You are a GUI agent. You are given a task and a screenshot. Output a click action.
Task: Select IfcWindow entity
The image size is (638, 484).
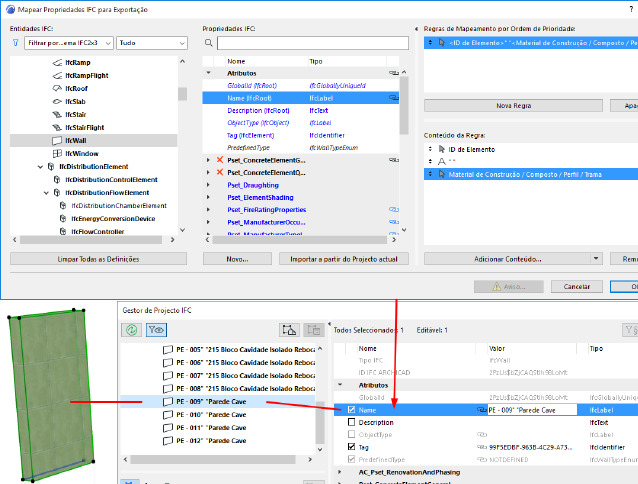(81, 154)
